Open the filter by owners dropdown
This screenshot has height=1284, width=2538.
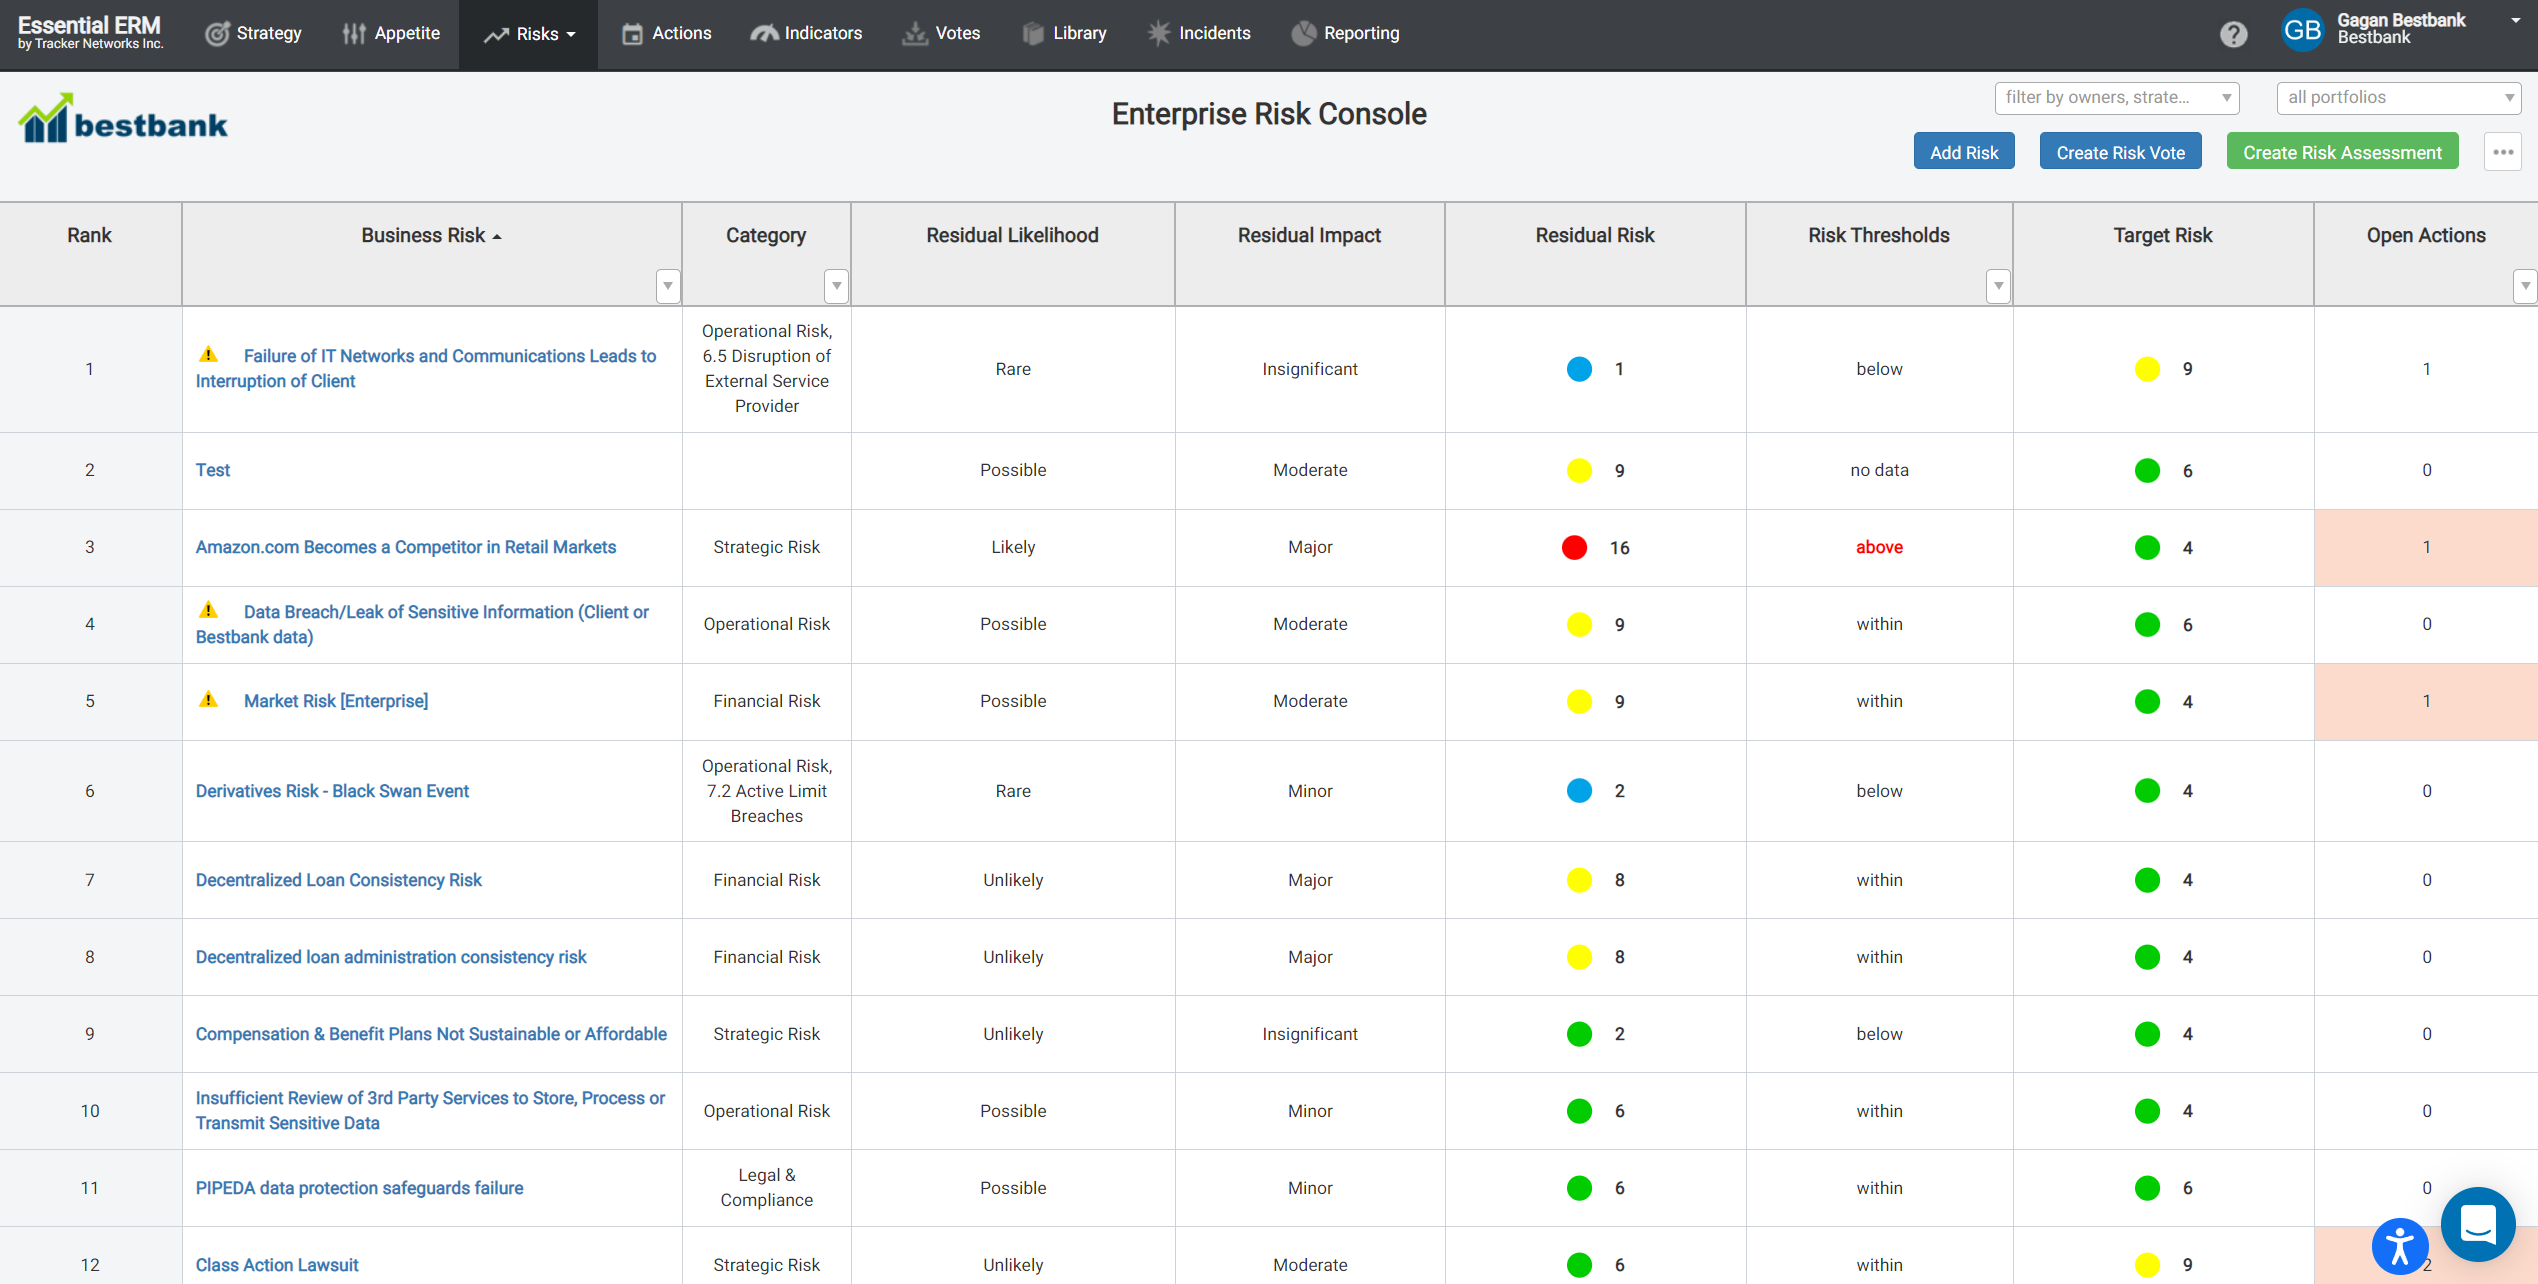pyautogui.click(x=2116, y=97)
